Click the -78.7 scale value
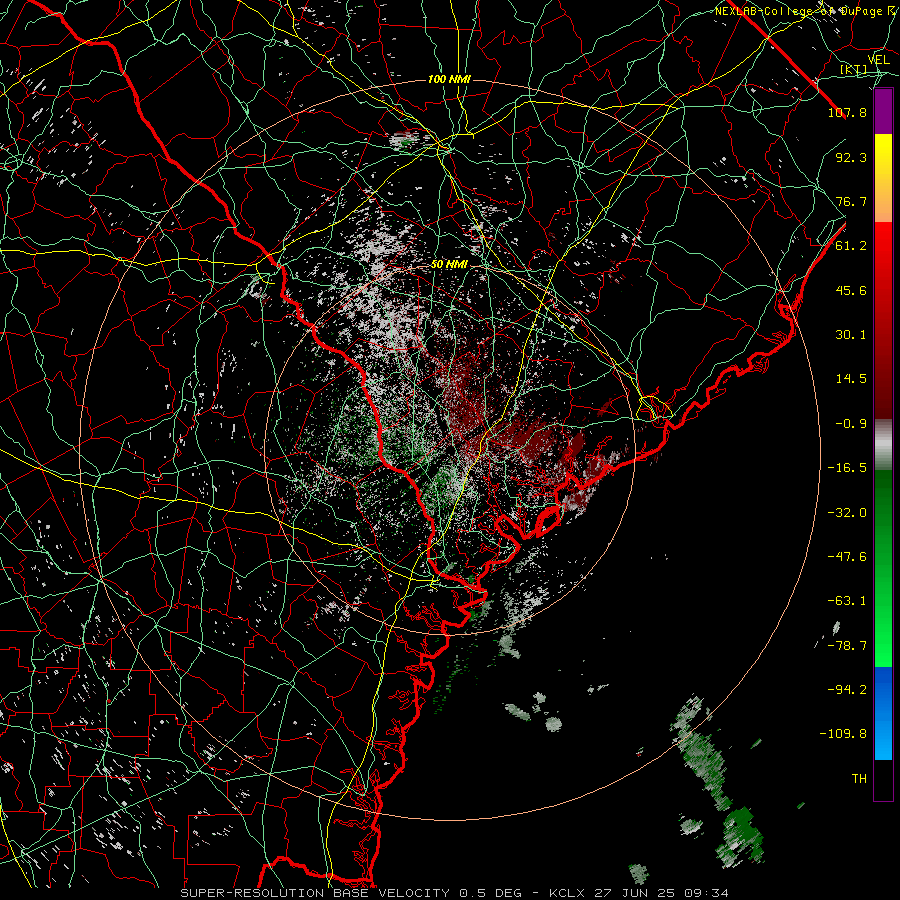The width and height of the screenshot is (900, 900). point(847,646)
